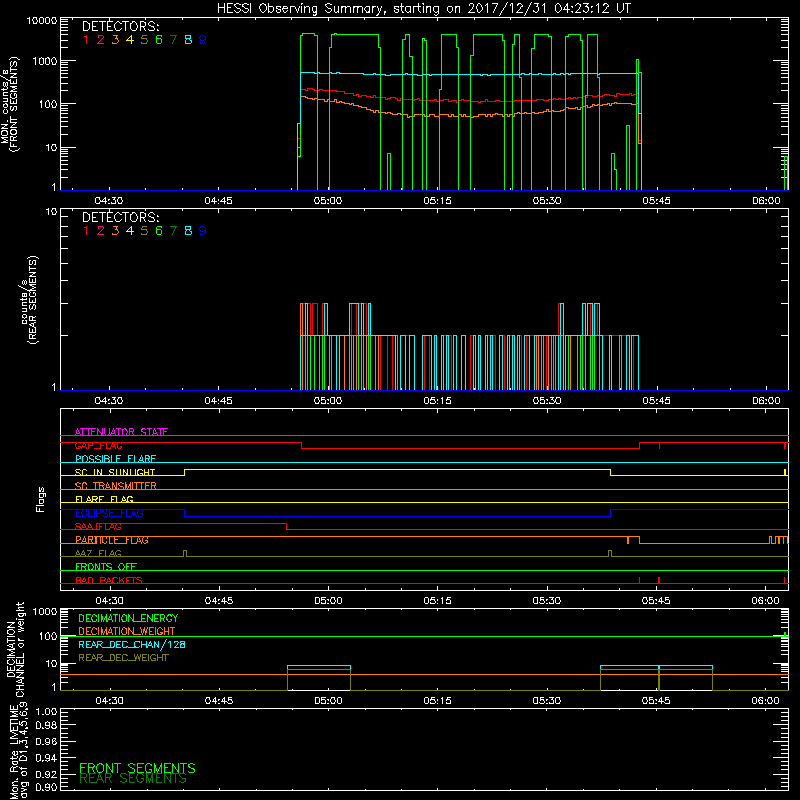Click the REAR_DEC_CHAN/128 legend label
Image resolution: width=800 pixels, height=800 pixels.
132,644
